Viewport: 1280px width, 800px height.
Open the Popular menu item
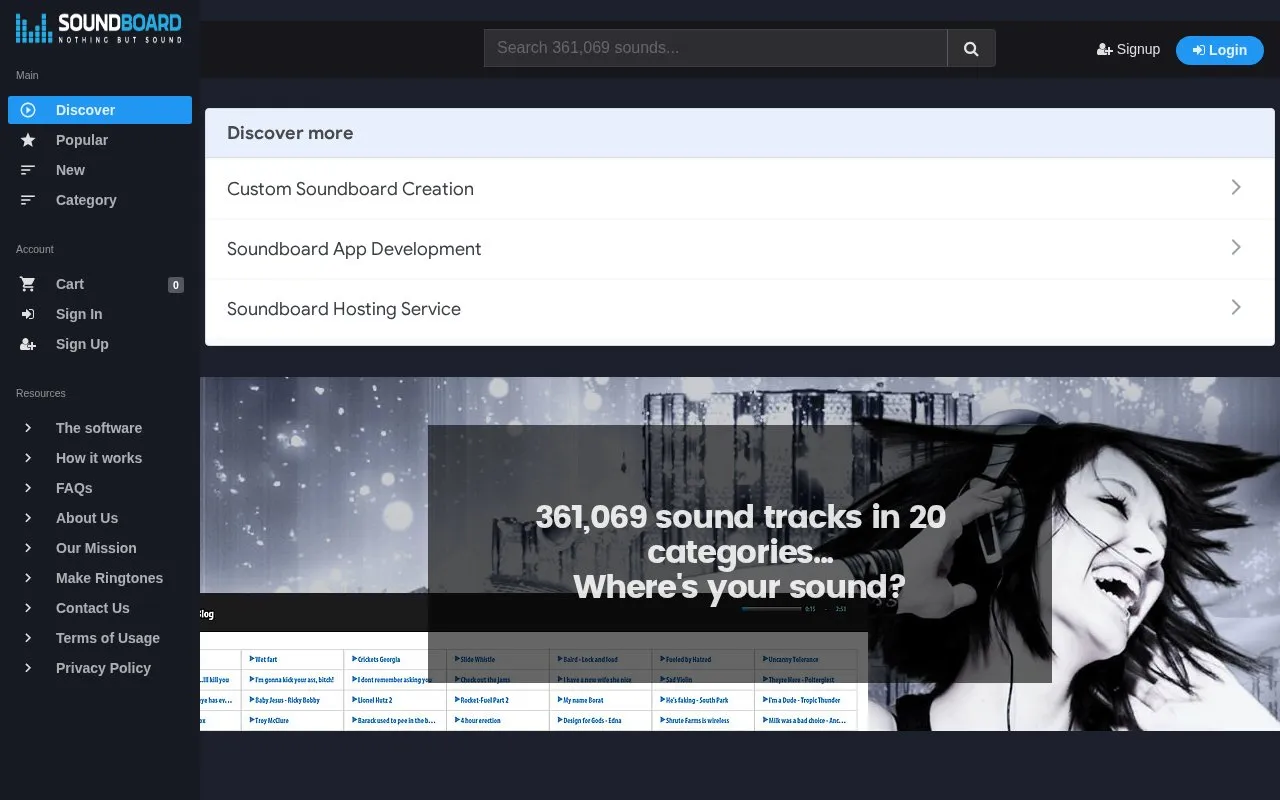pyautogui.click(x=100, y=140)
